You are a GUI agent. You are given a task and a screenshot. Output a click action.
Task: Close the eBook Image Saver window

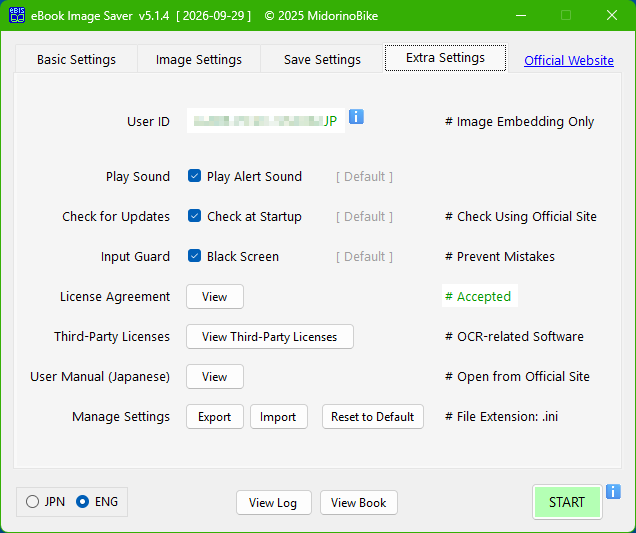(612, 15)
